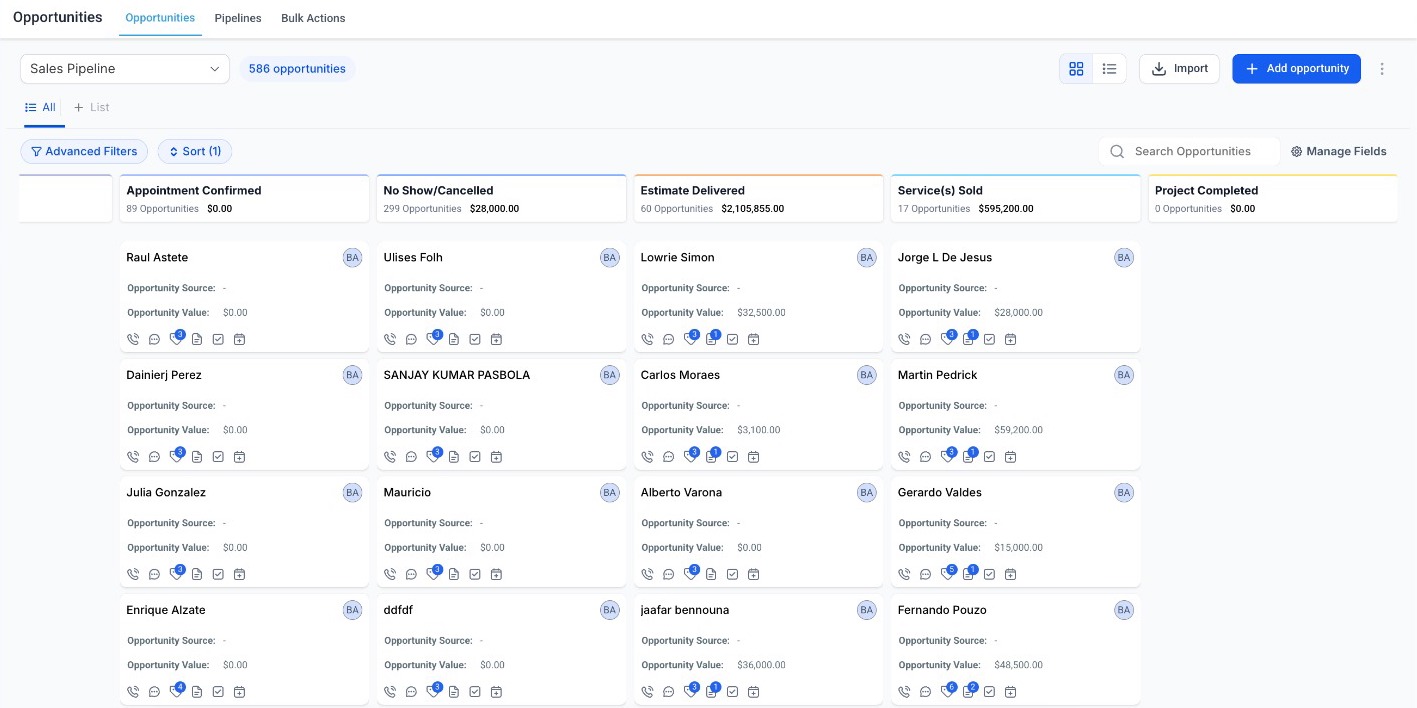Image resolution: width=1417 pixels, height=708 pixels.
Task: Switch to list view layout
Action: [x=1109, y=69]
